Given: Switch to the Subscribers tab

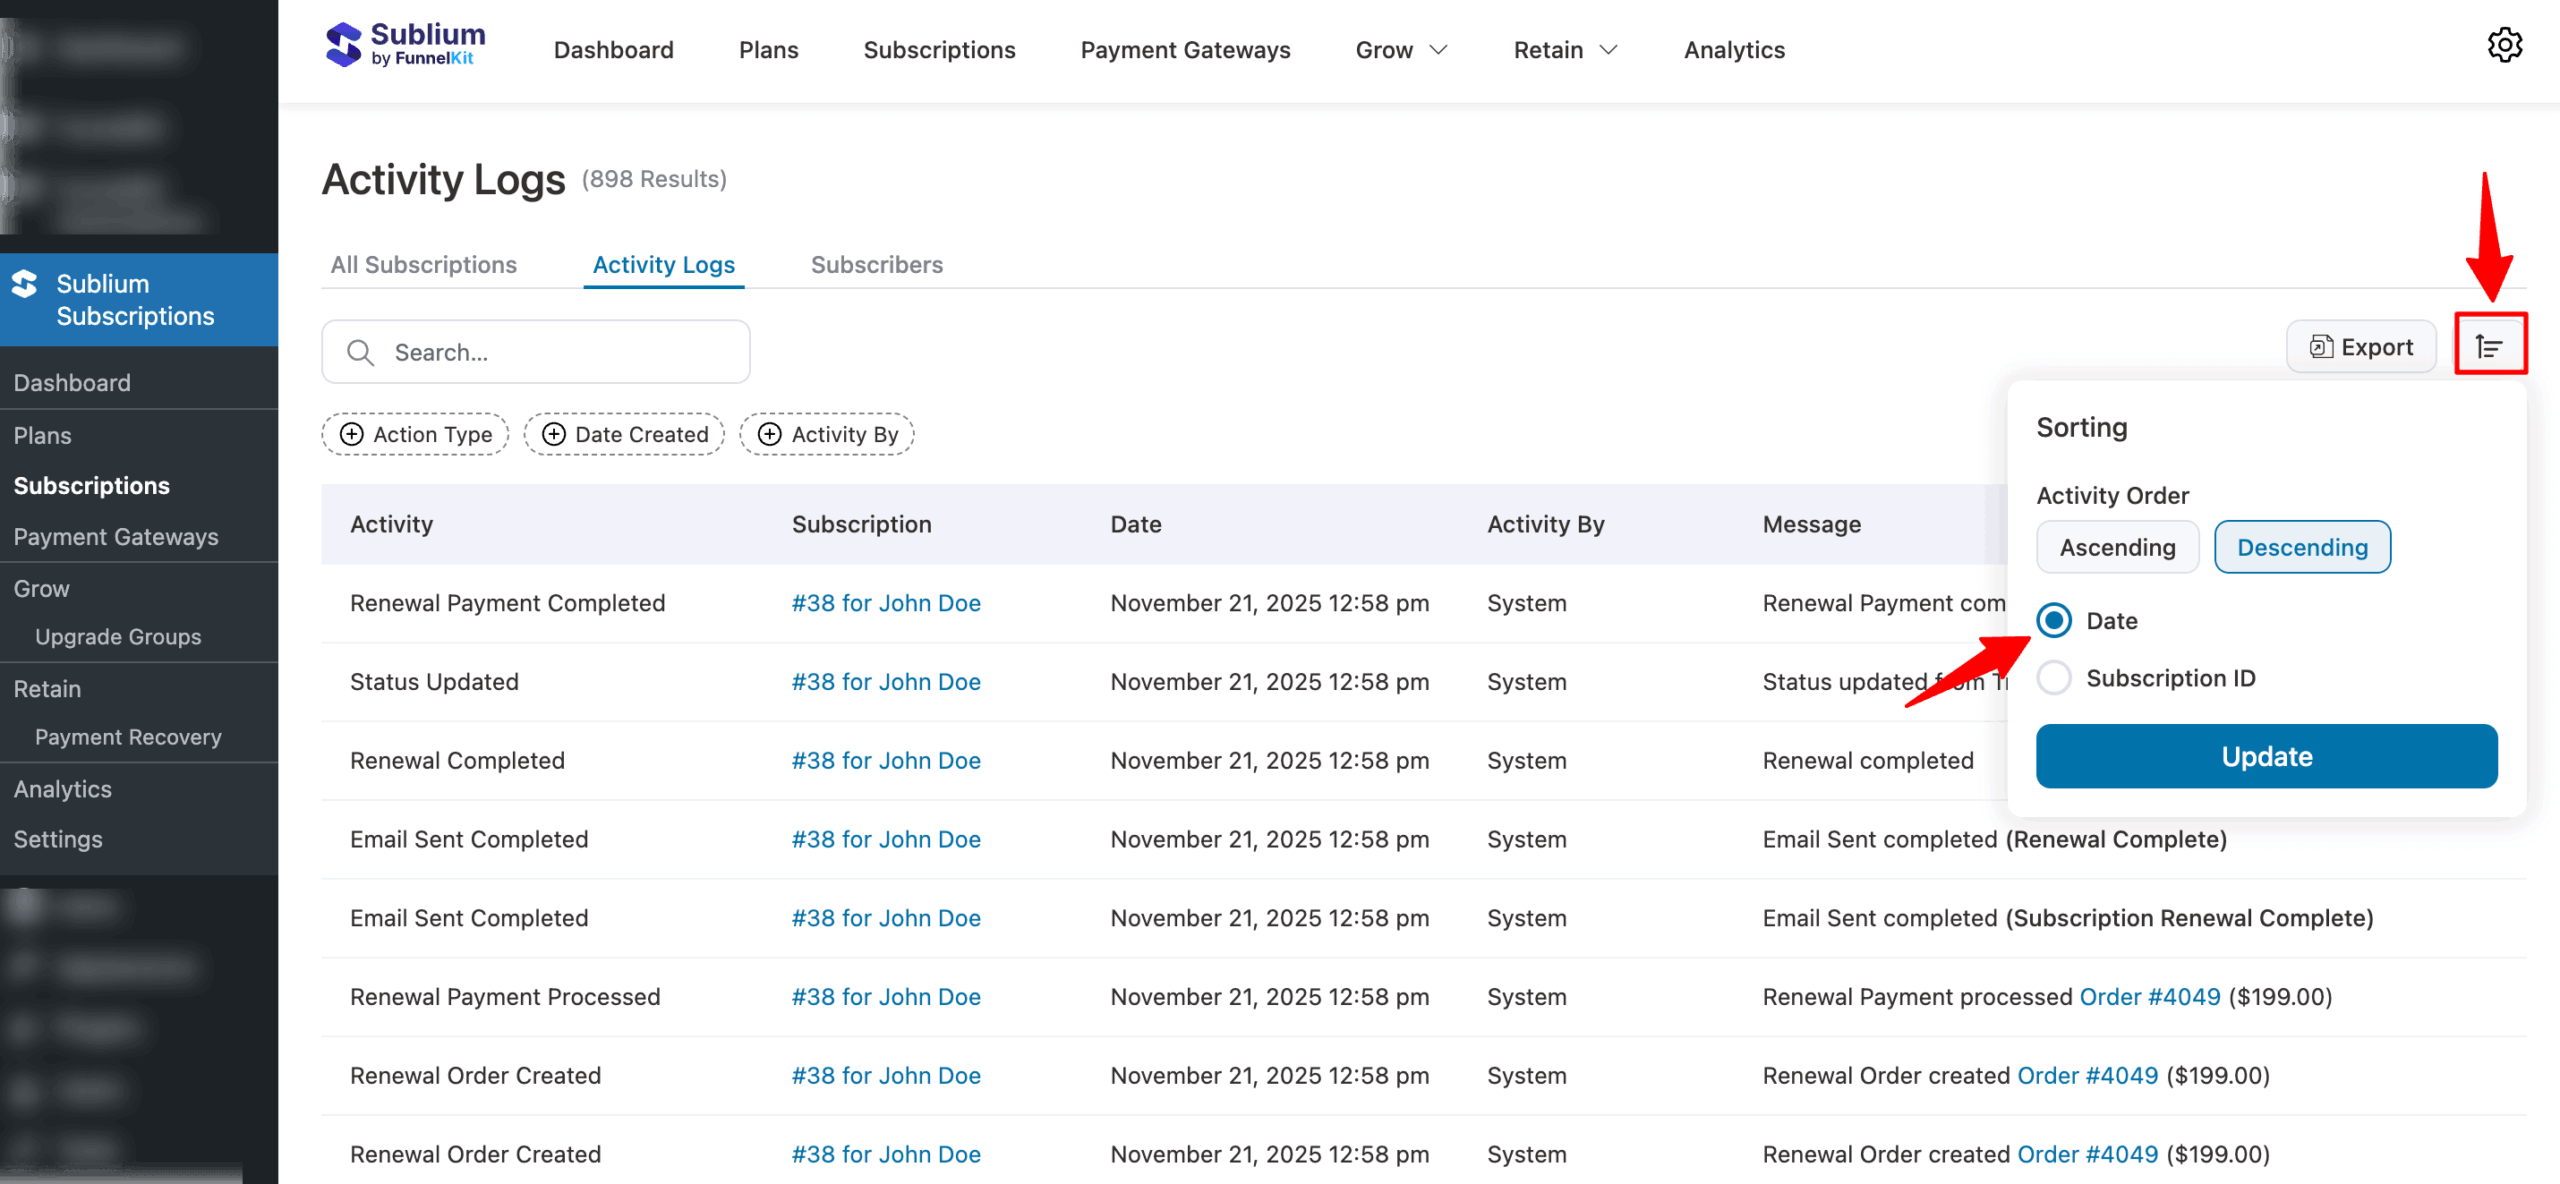Looking at the screenshot, I should [x=876, y=264].
